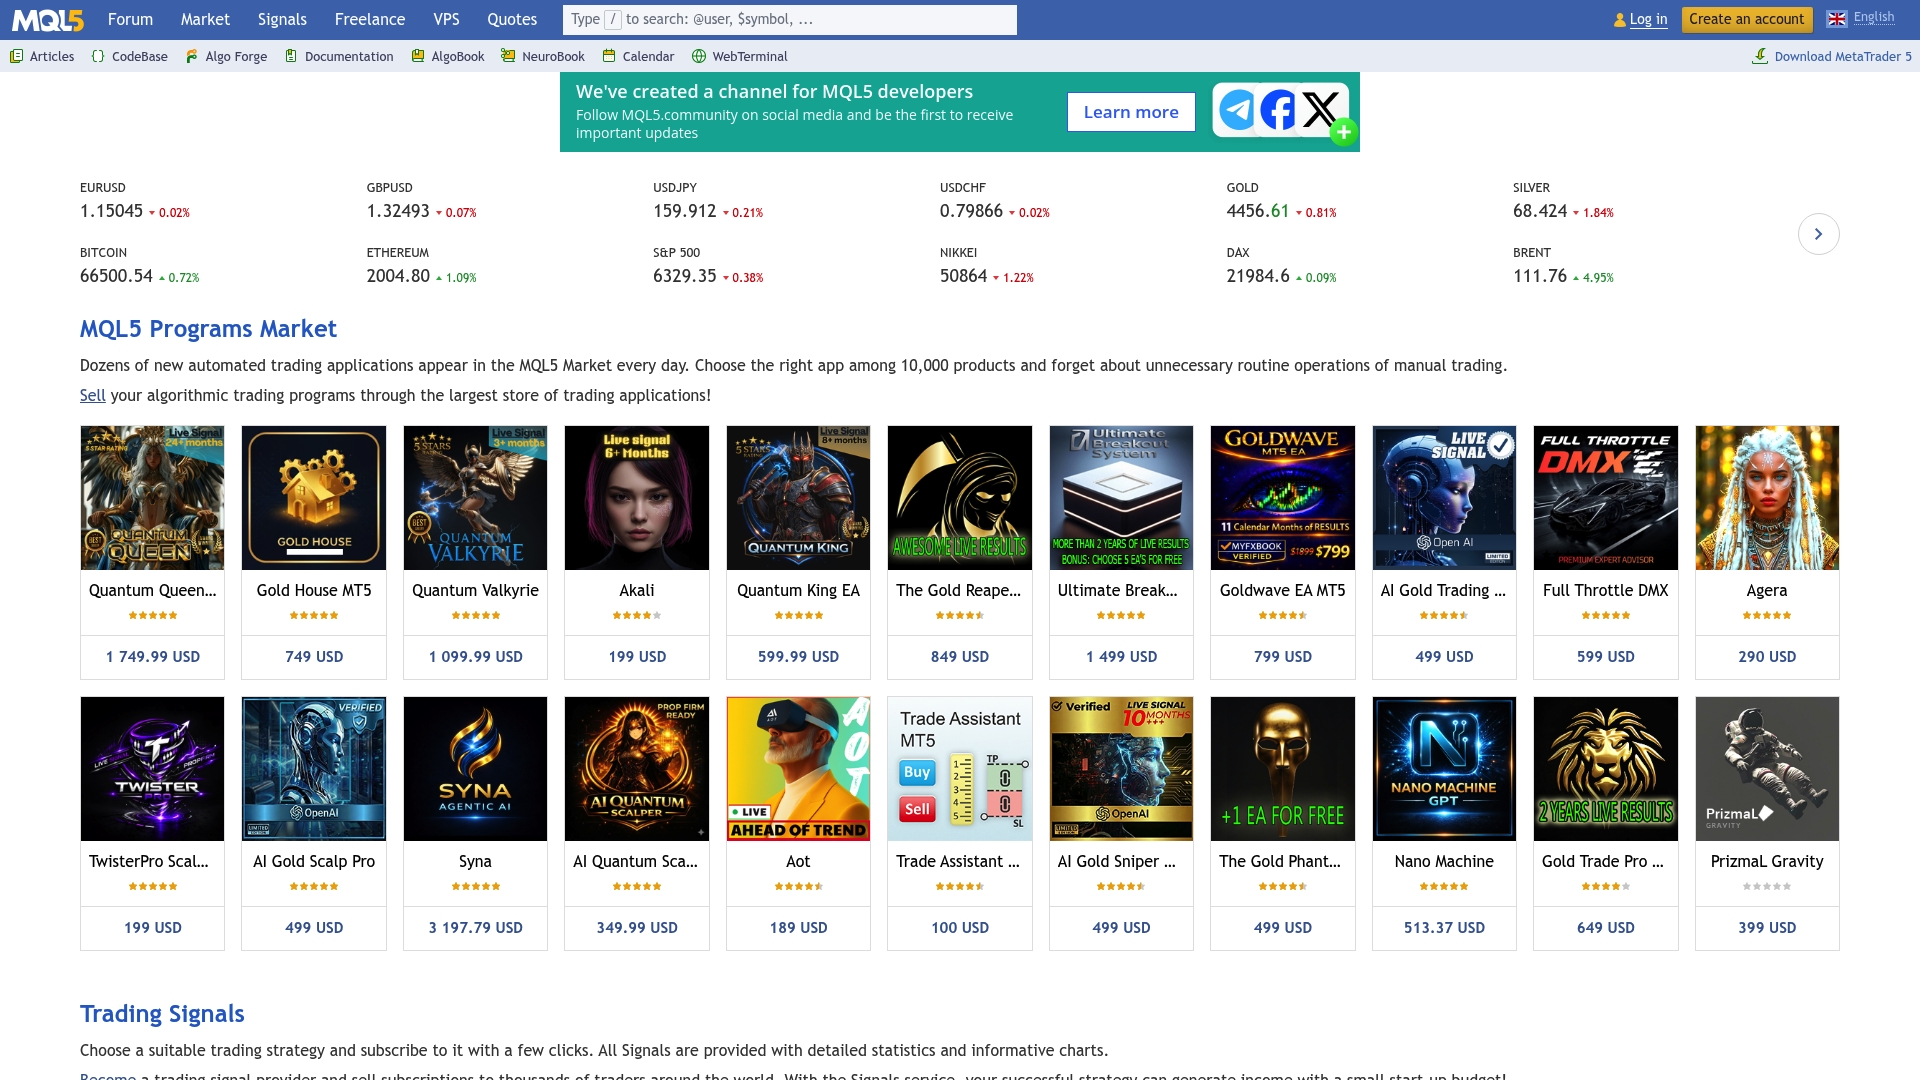Open Goldwave EA MT5 thumbnail
1920x1080 pixels.
[x=1283, y=498]
